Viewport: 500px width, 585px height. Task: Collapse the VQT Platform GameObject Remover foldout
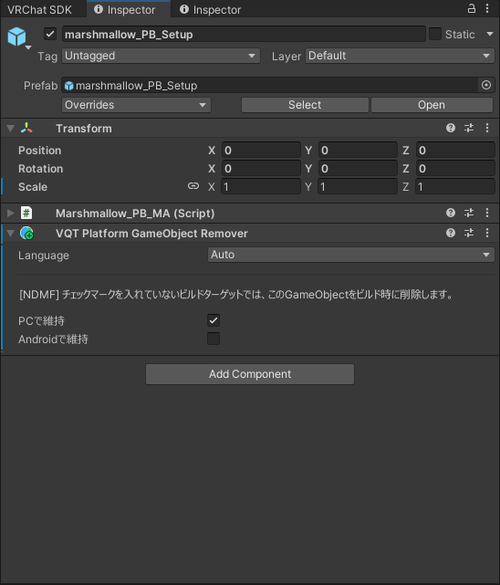click(10, 233)
